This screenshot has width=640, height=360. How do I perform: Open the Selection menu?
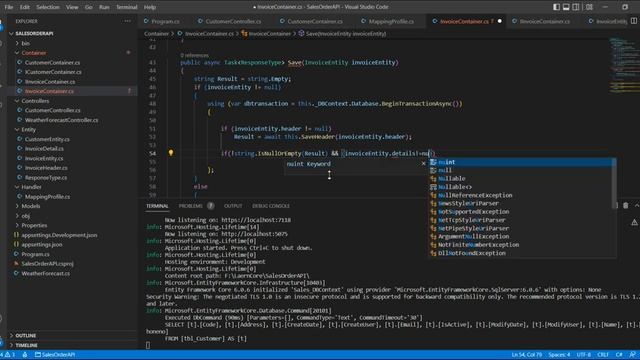pos(48,7)
